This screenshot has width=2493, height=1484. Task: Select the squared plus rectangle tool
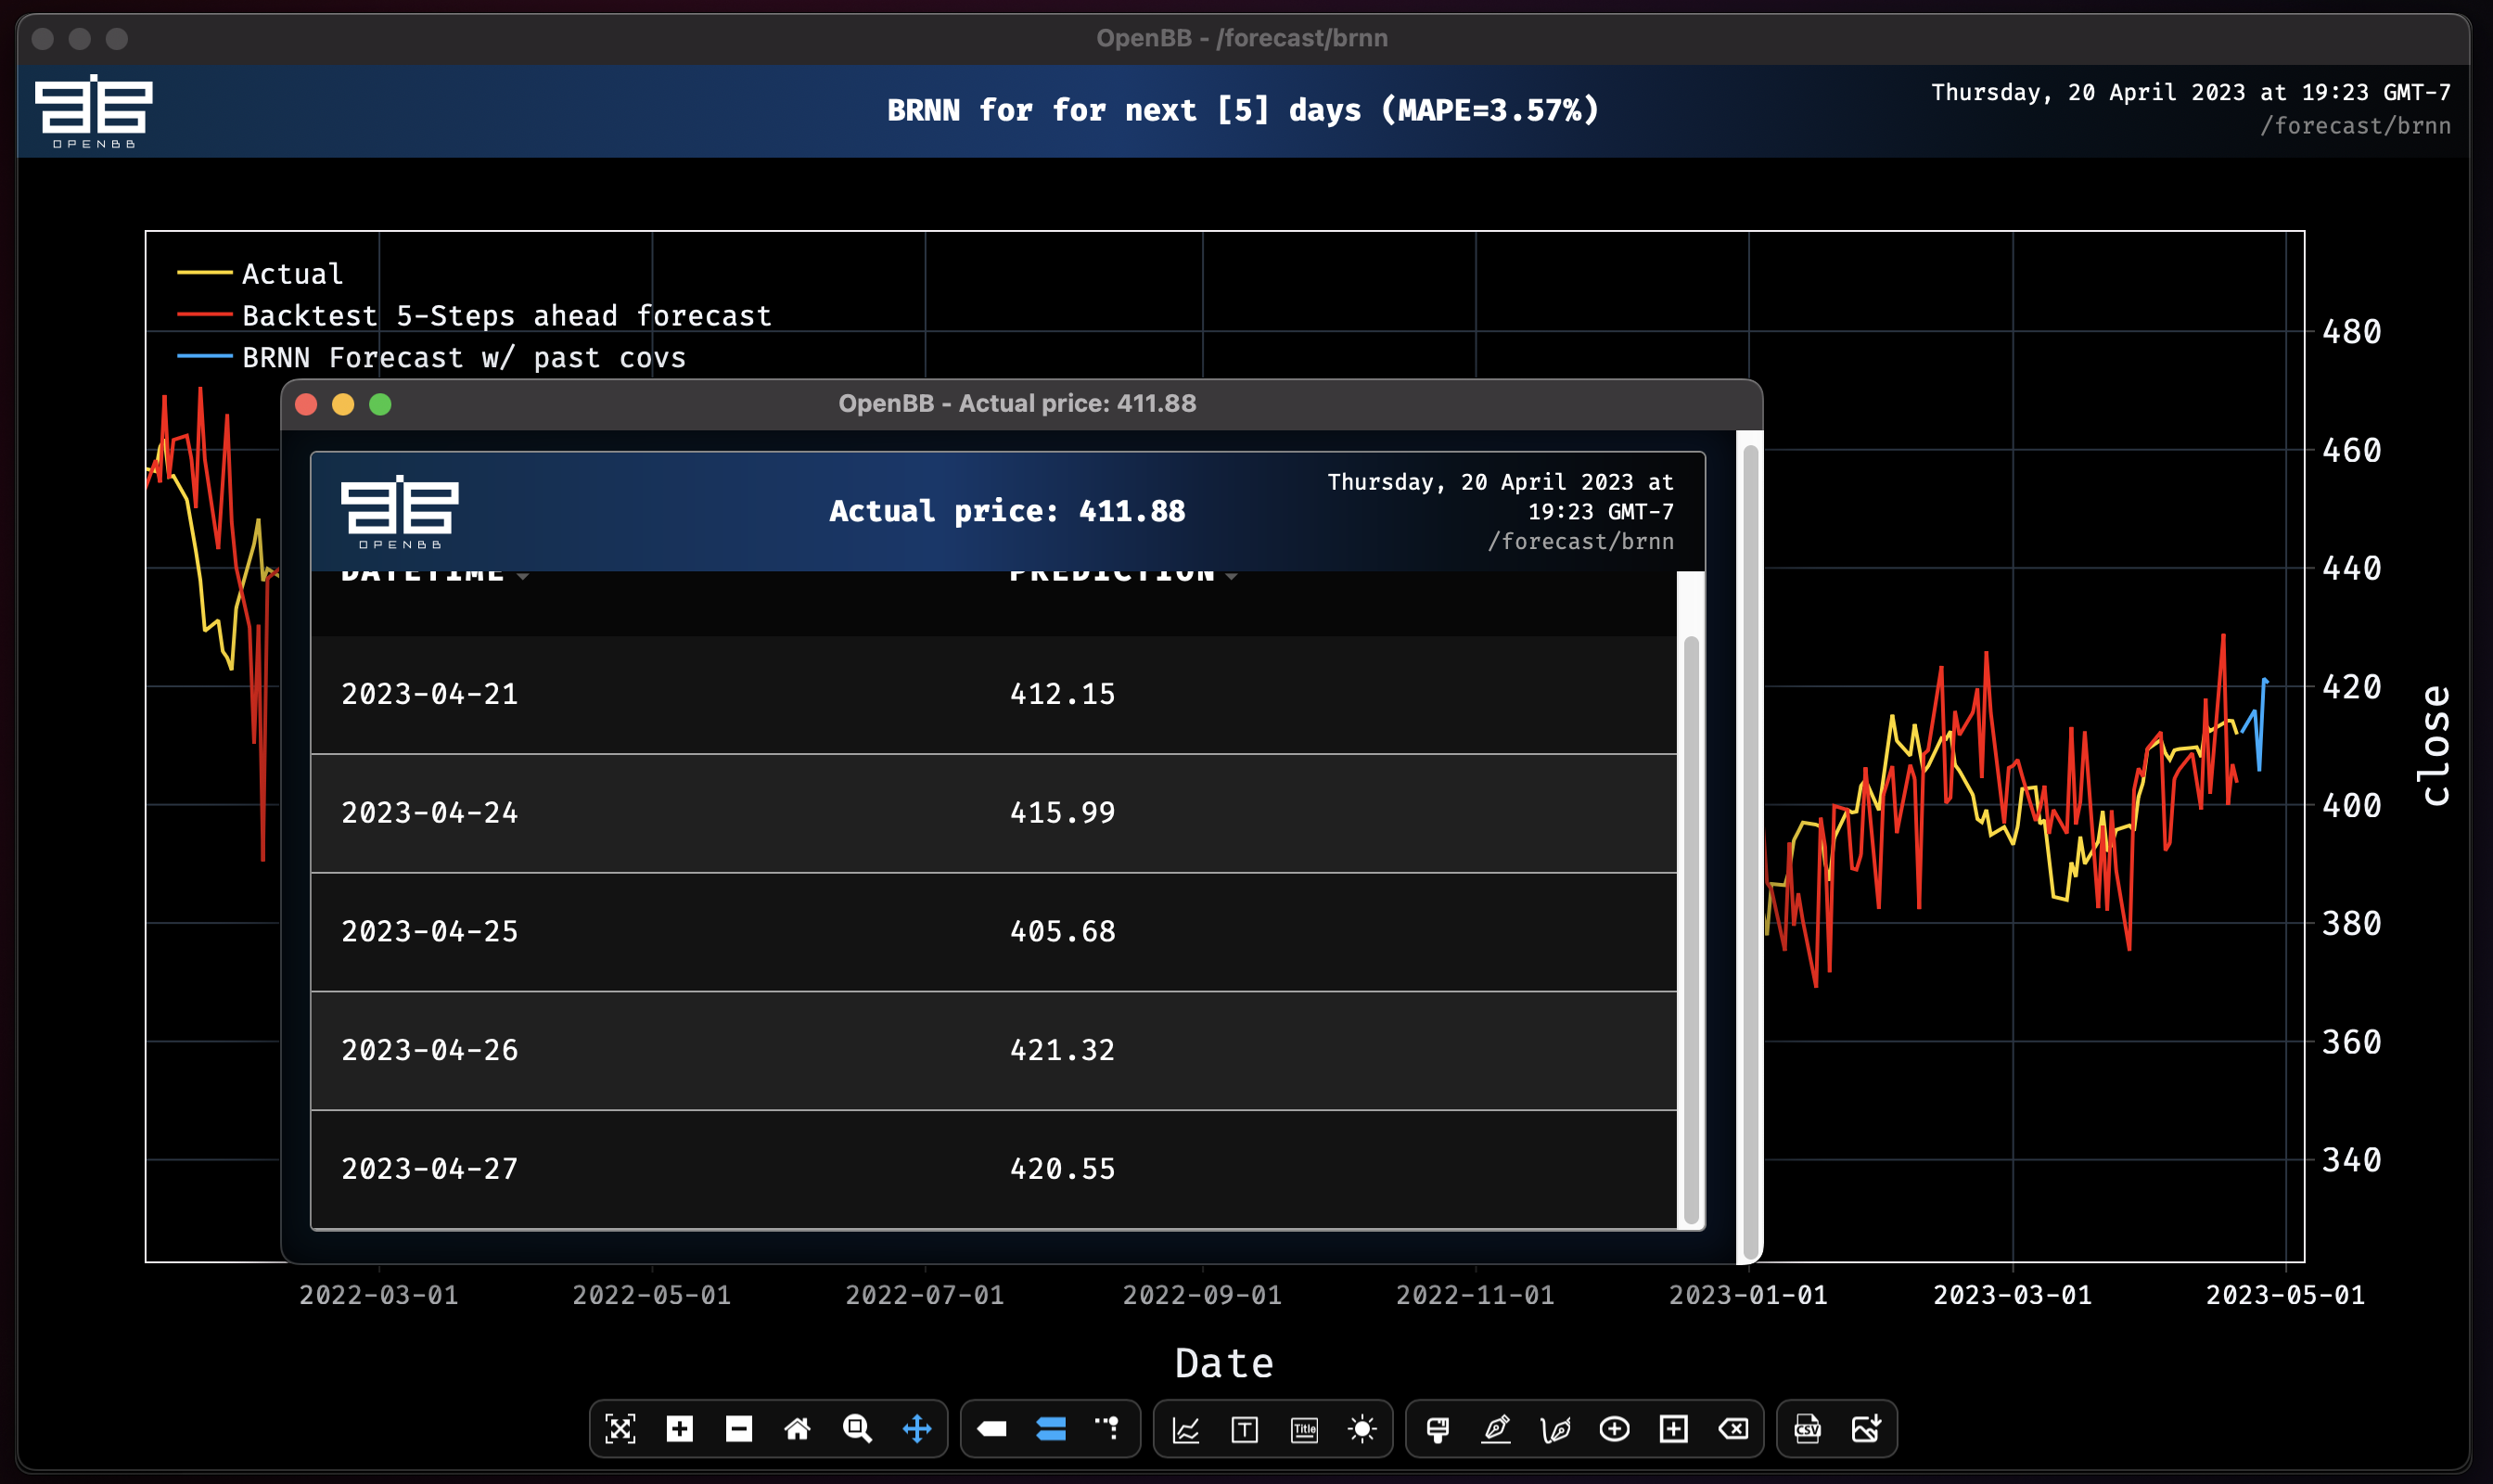coord(1673,1429)
